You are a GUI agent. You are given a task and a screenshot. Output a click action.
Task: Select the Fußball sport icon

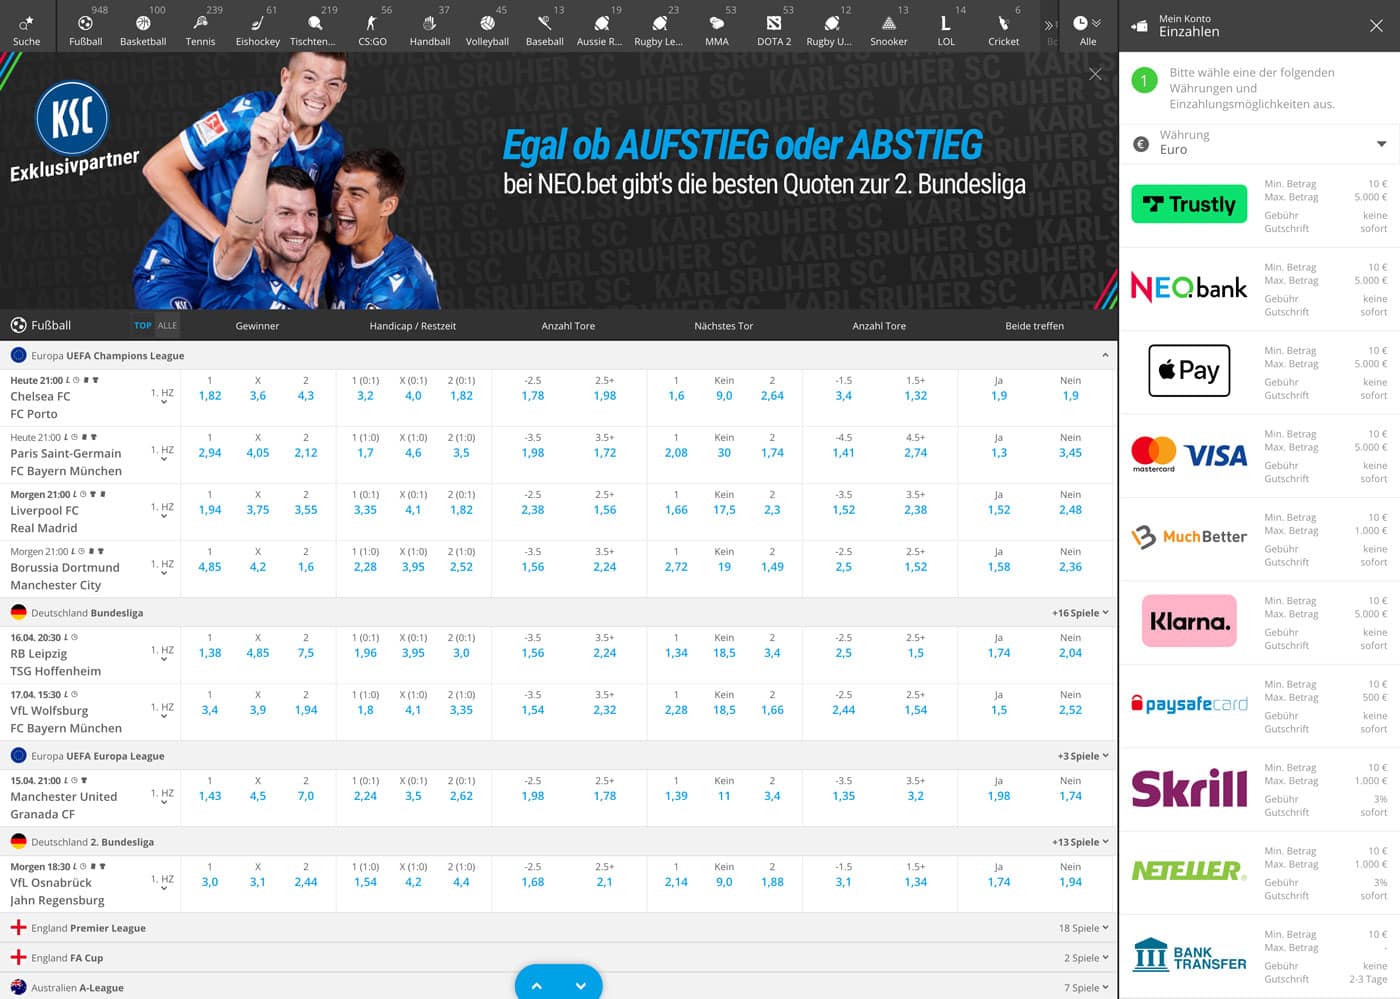click(85, 24)
